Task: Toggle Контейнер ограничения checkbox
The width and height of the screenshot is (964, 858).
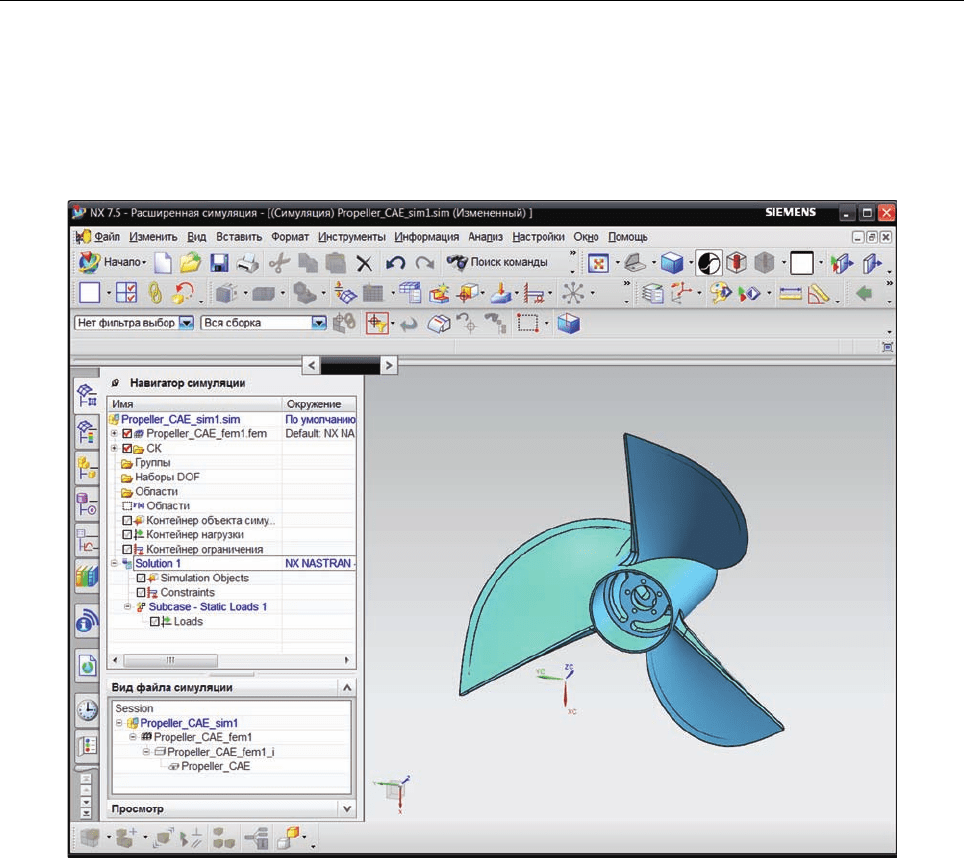Action: pos(127,549)
